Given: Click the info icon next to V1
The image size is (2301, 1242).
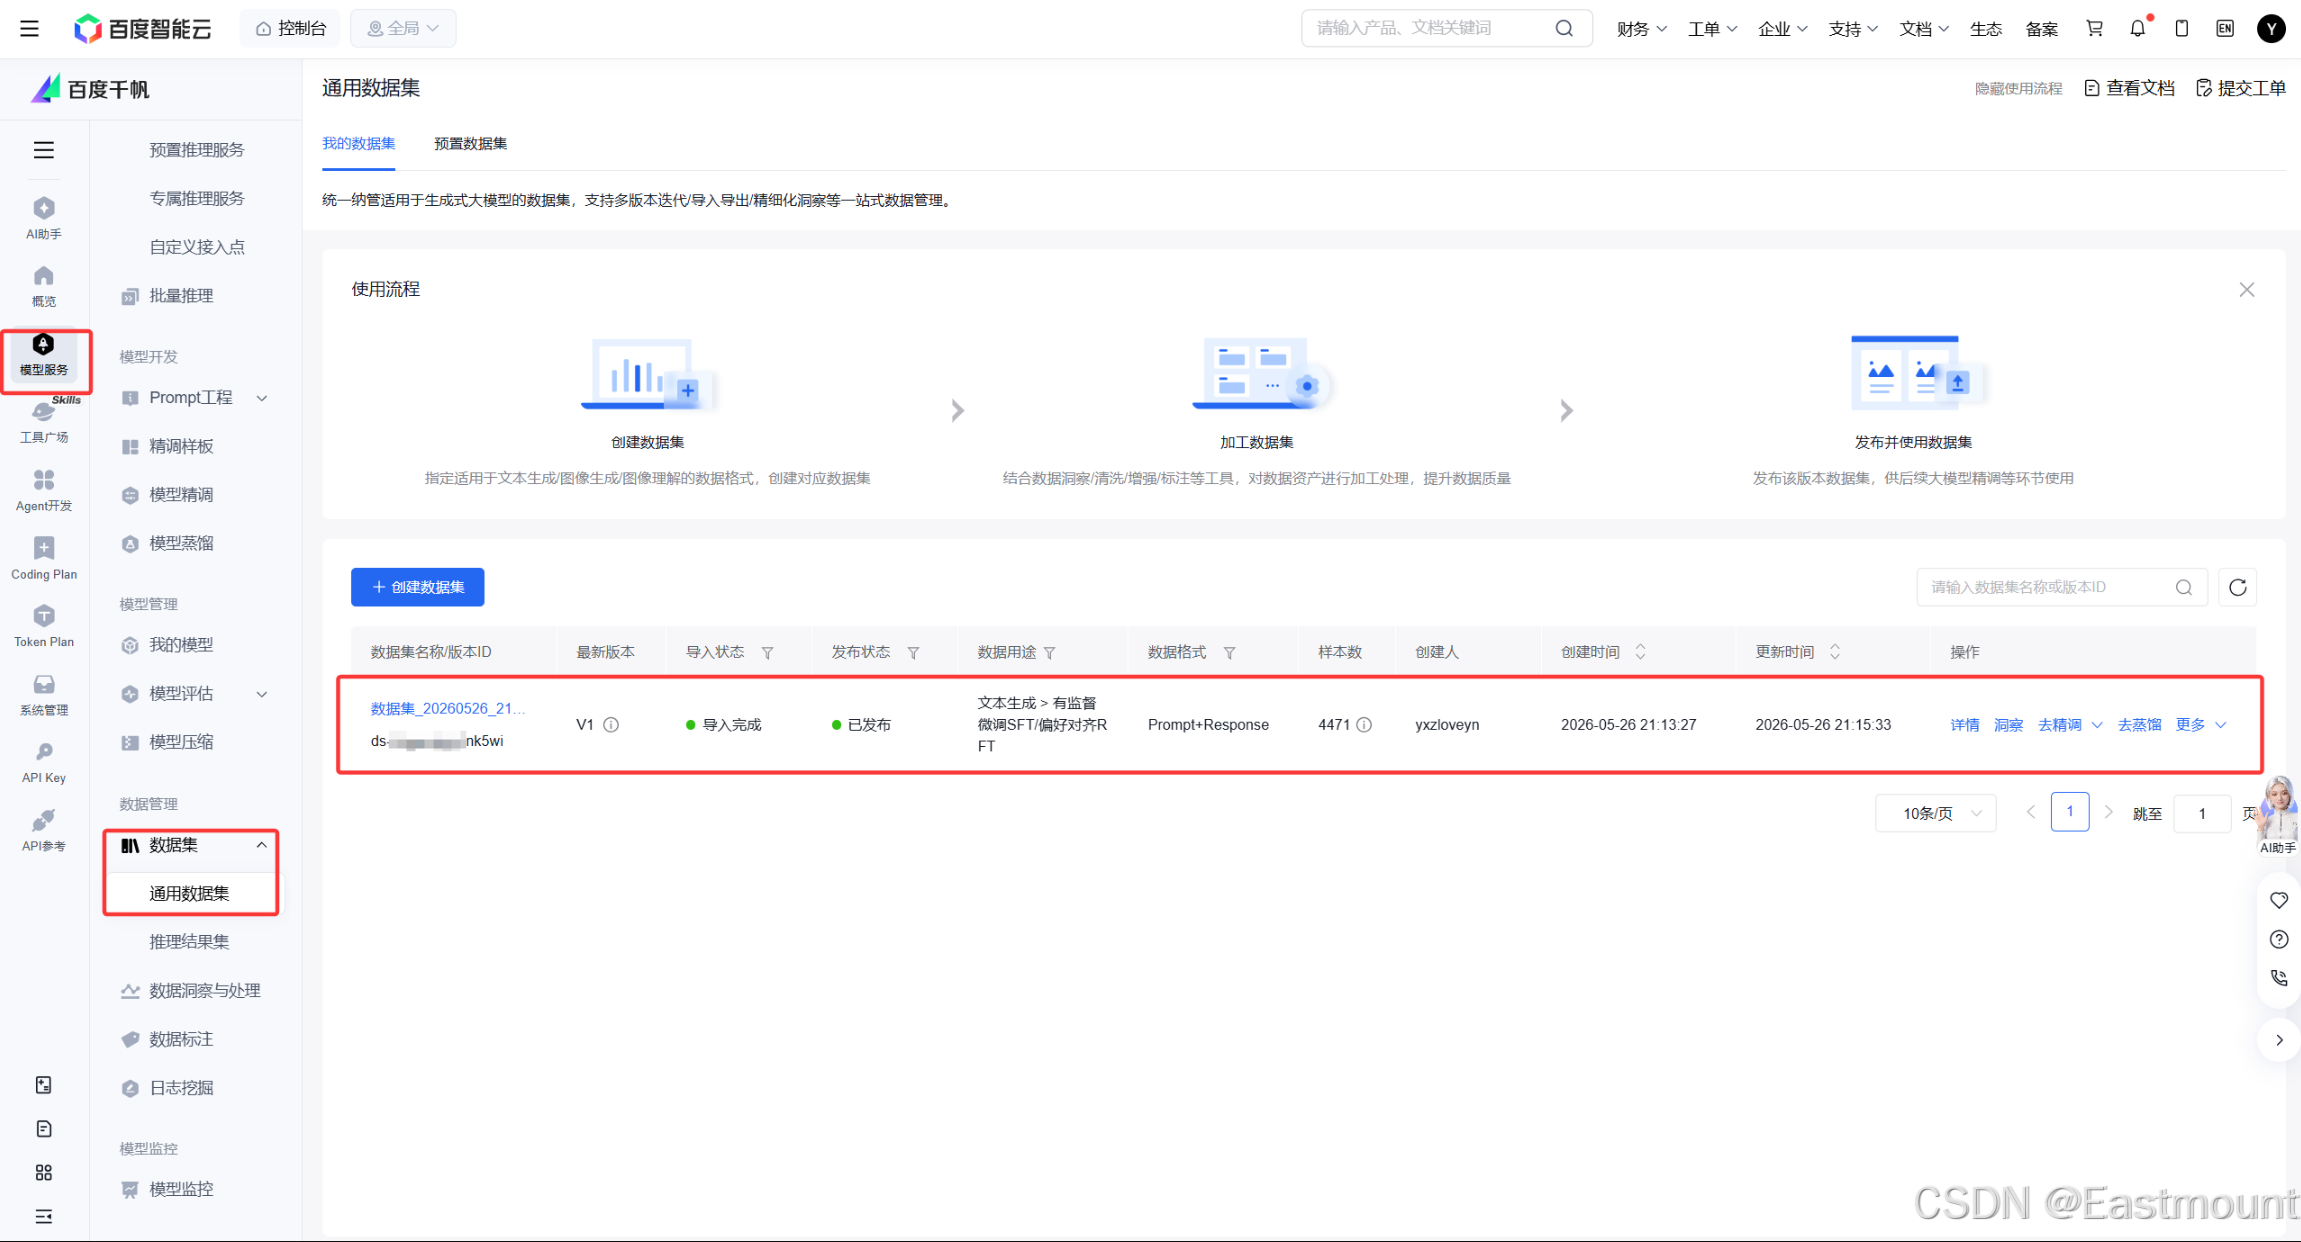Looking at the screenshot, I should (x=611, y=725).
